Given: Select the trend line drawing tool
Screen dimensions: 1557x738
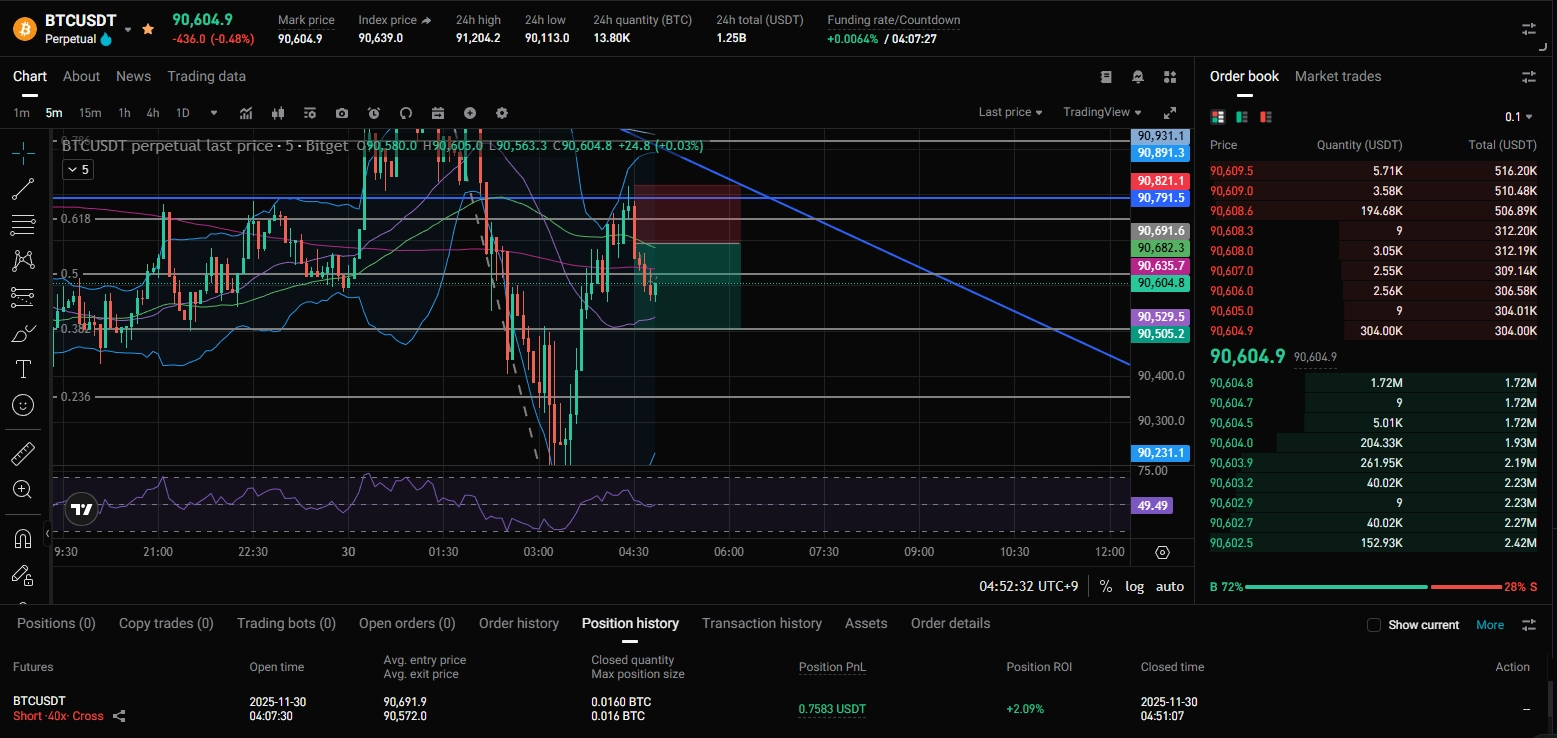Looking at the screenshot, I should [x=23, y=187].
